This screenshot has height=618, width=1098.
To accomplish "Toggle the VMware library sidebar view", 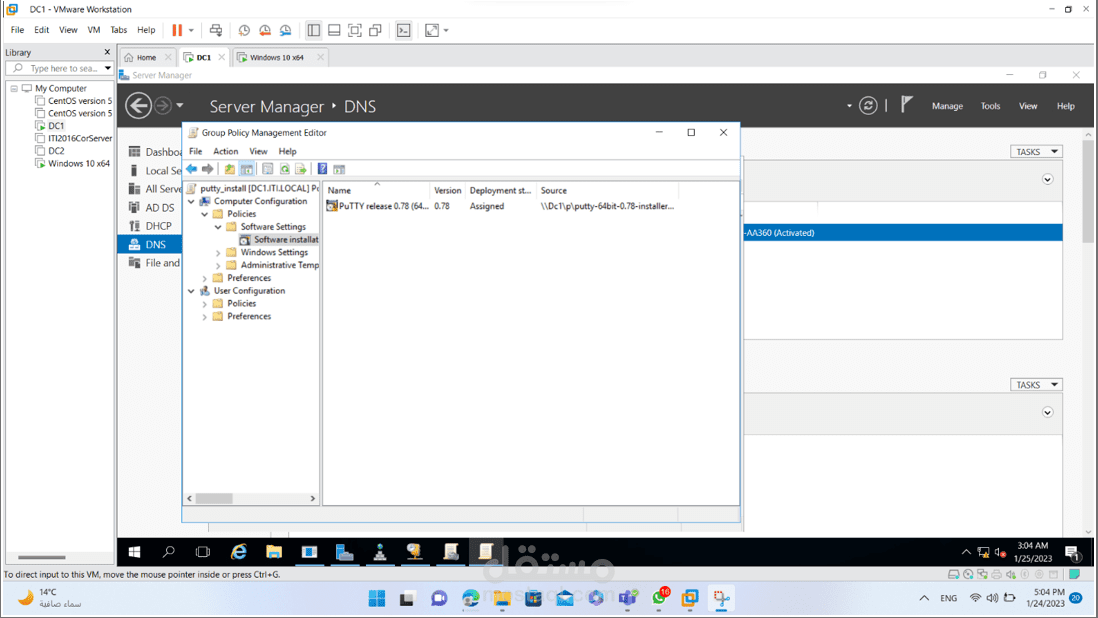I will click(x=314, y=30).
